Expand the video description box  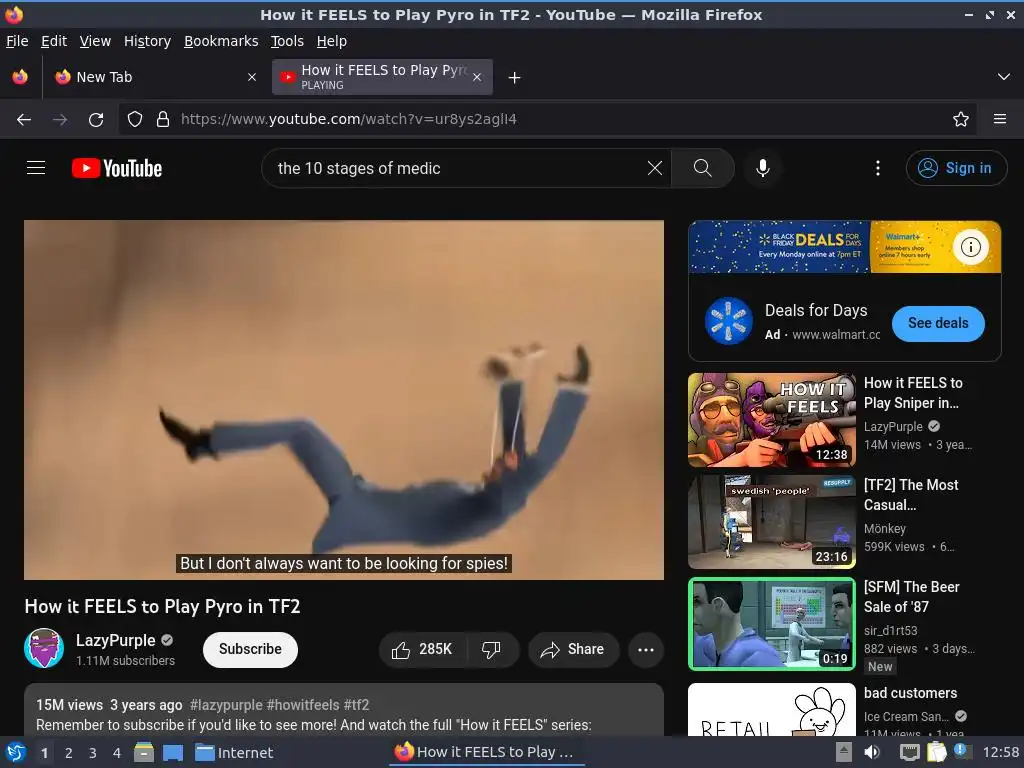tap(344, 710)
